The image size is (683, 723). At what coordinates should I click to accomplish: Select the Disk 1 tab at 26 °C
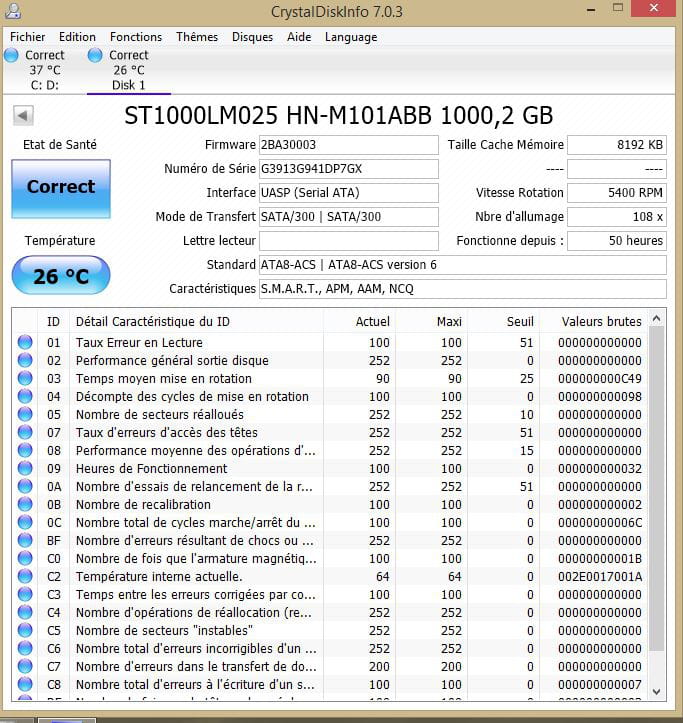129,70
